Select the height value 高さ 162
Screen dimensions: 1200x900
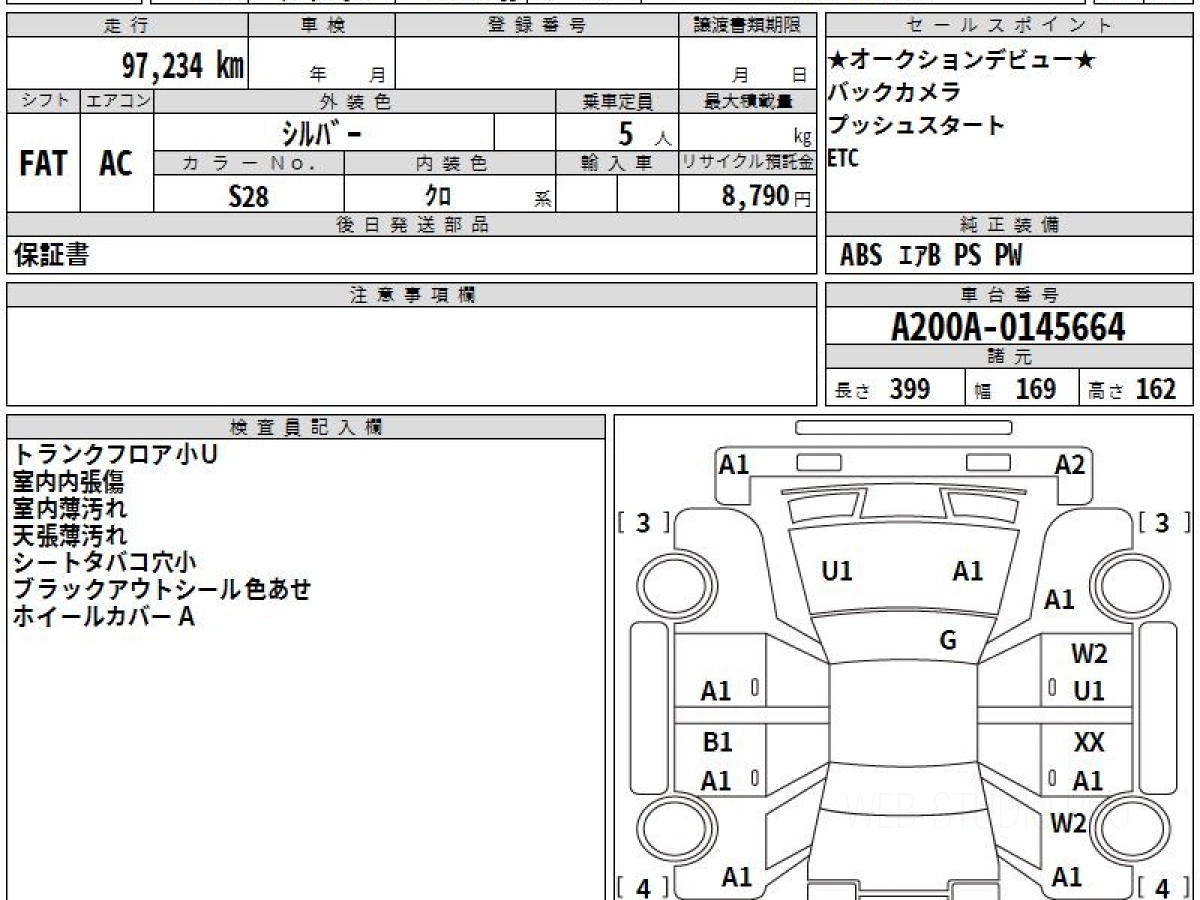(1132, 389)
